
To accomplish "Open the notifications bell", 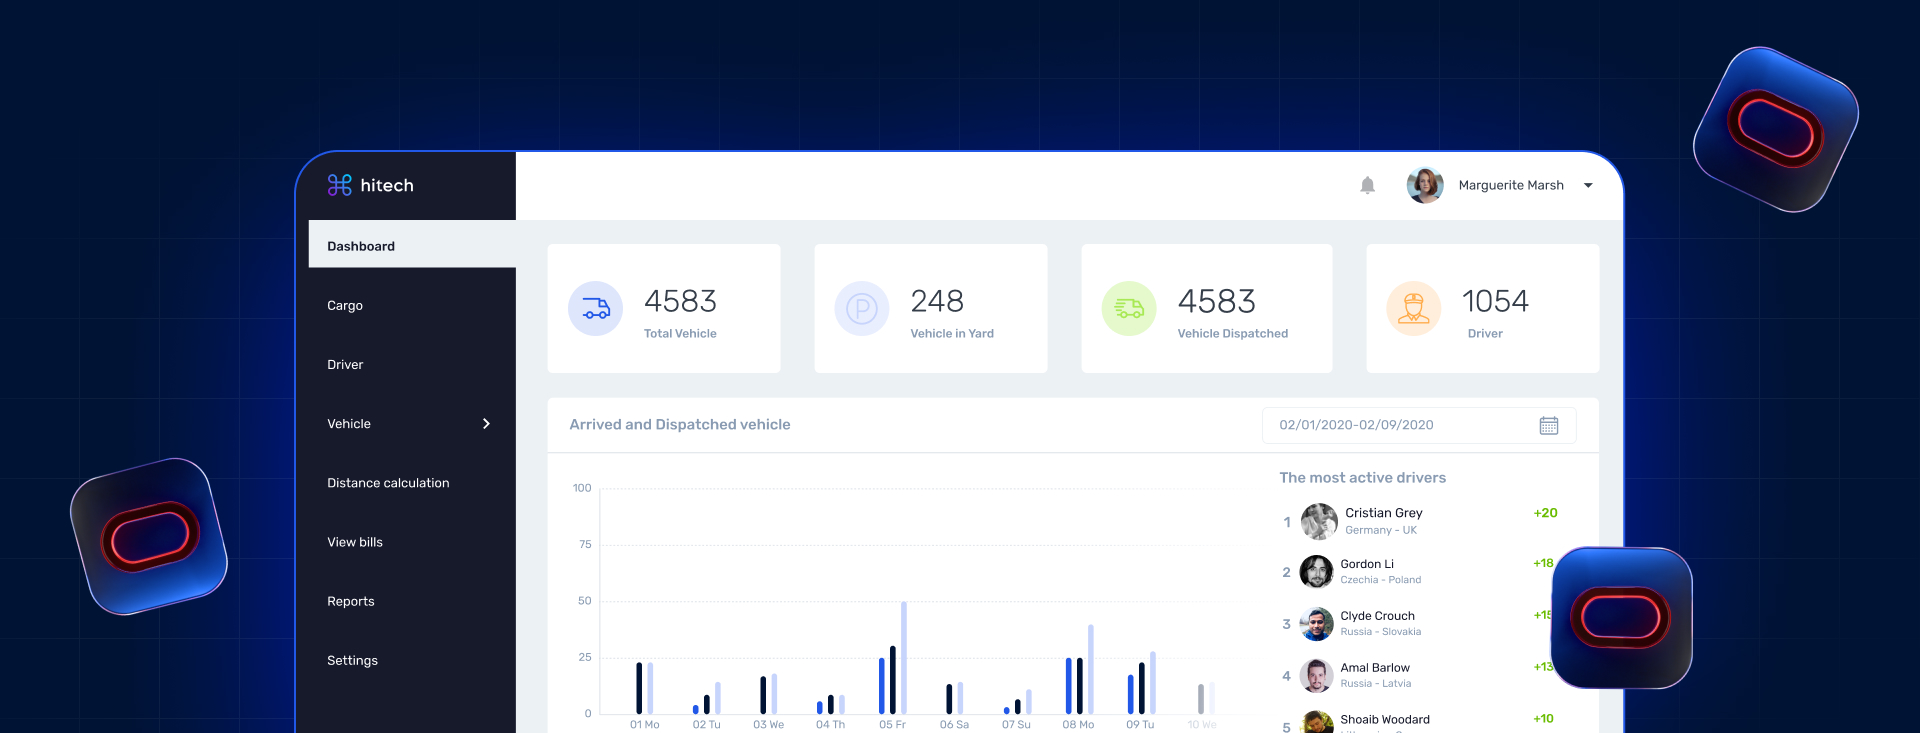I will [1367, 185].
